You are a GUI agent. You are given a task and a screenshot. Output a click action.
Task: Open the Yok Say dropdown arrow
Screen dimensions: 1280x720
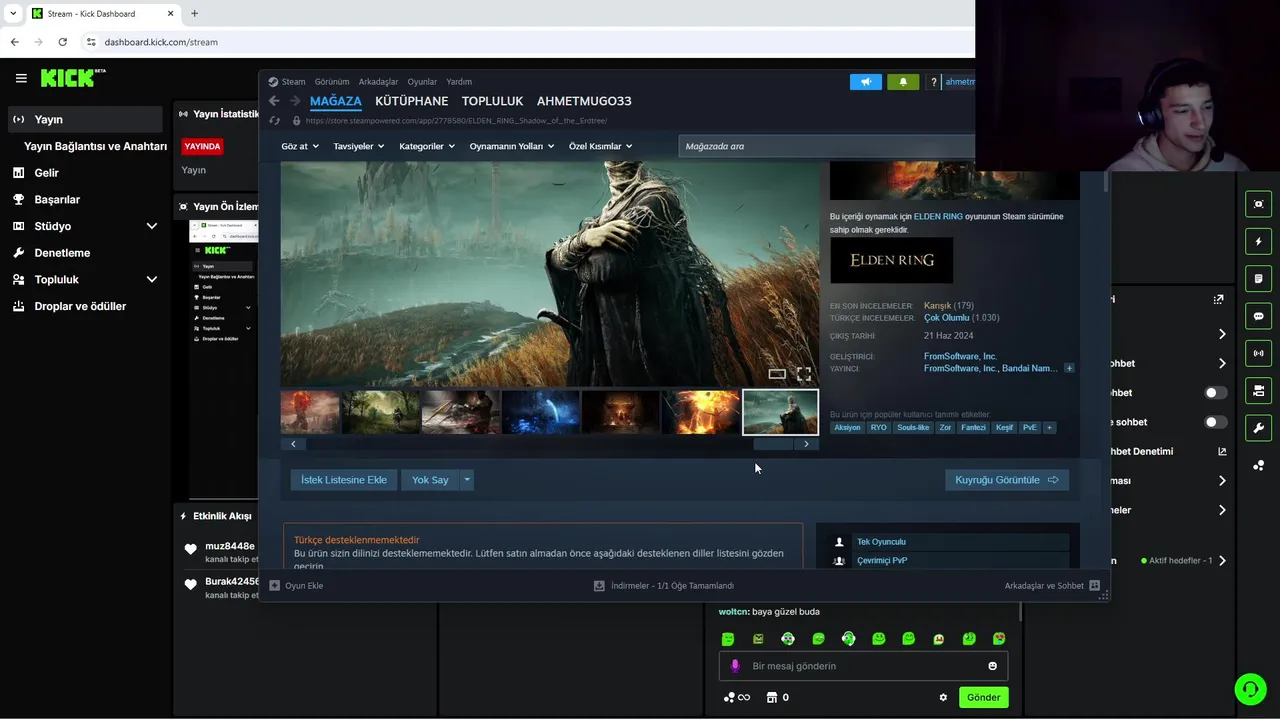[x=466, y=480]
